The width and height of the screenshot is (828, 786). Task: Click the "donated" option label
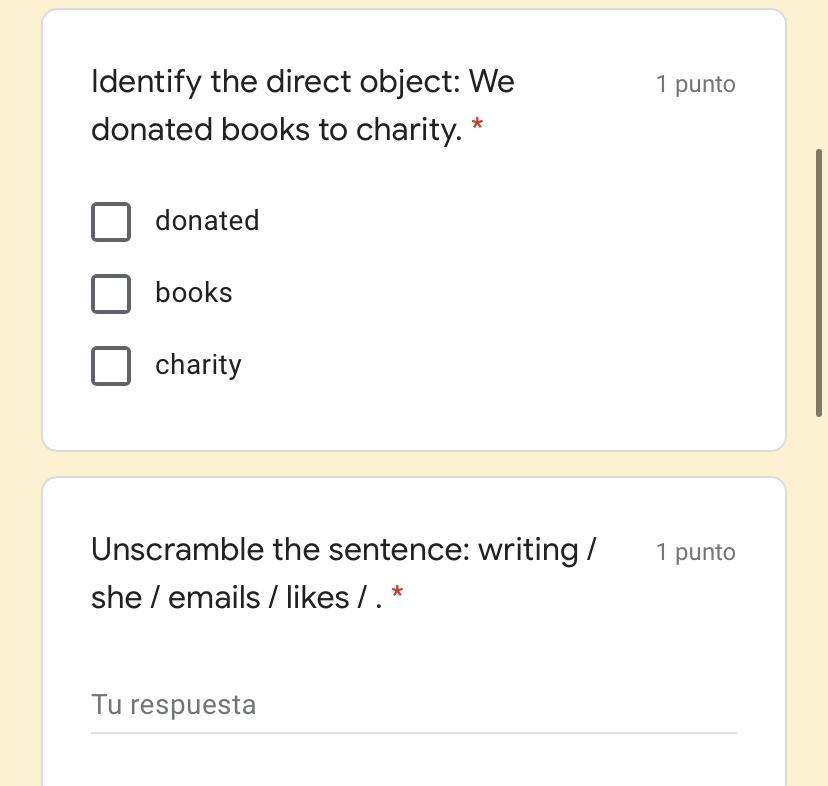pos(207,221)
